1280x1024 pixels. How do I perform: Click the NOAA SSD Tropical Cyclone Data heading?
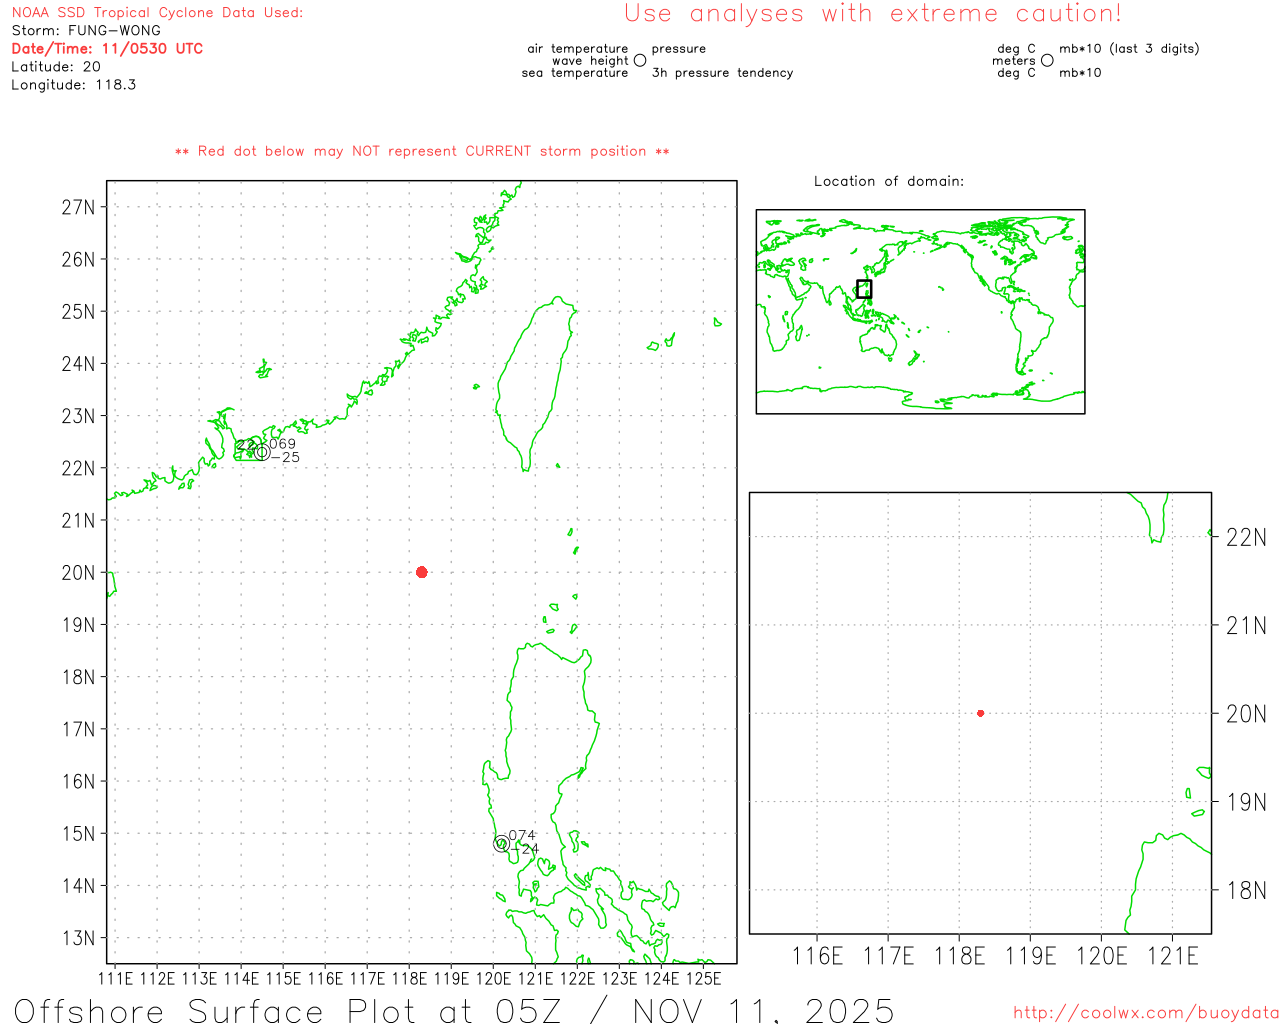pos(157,13)
